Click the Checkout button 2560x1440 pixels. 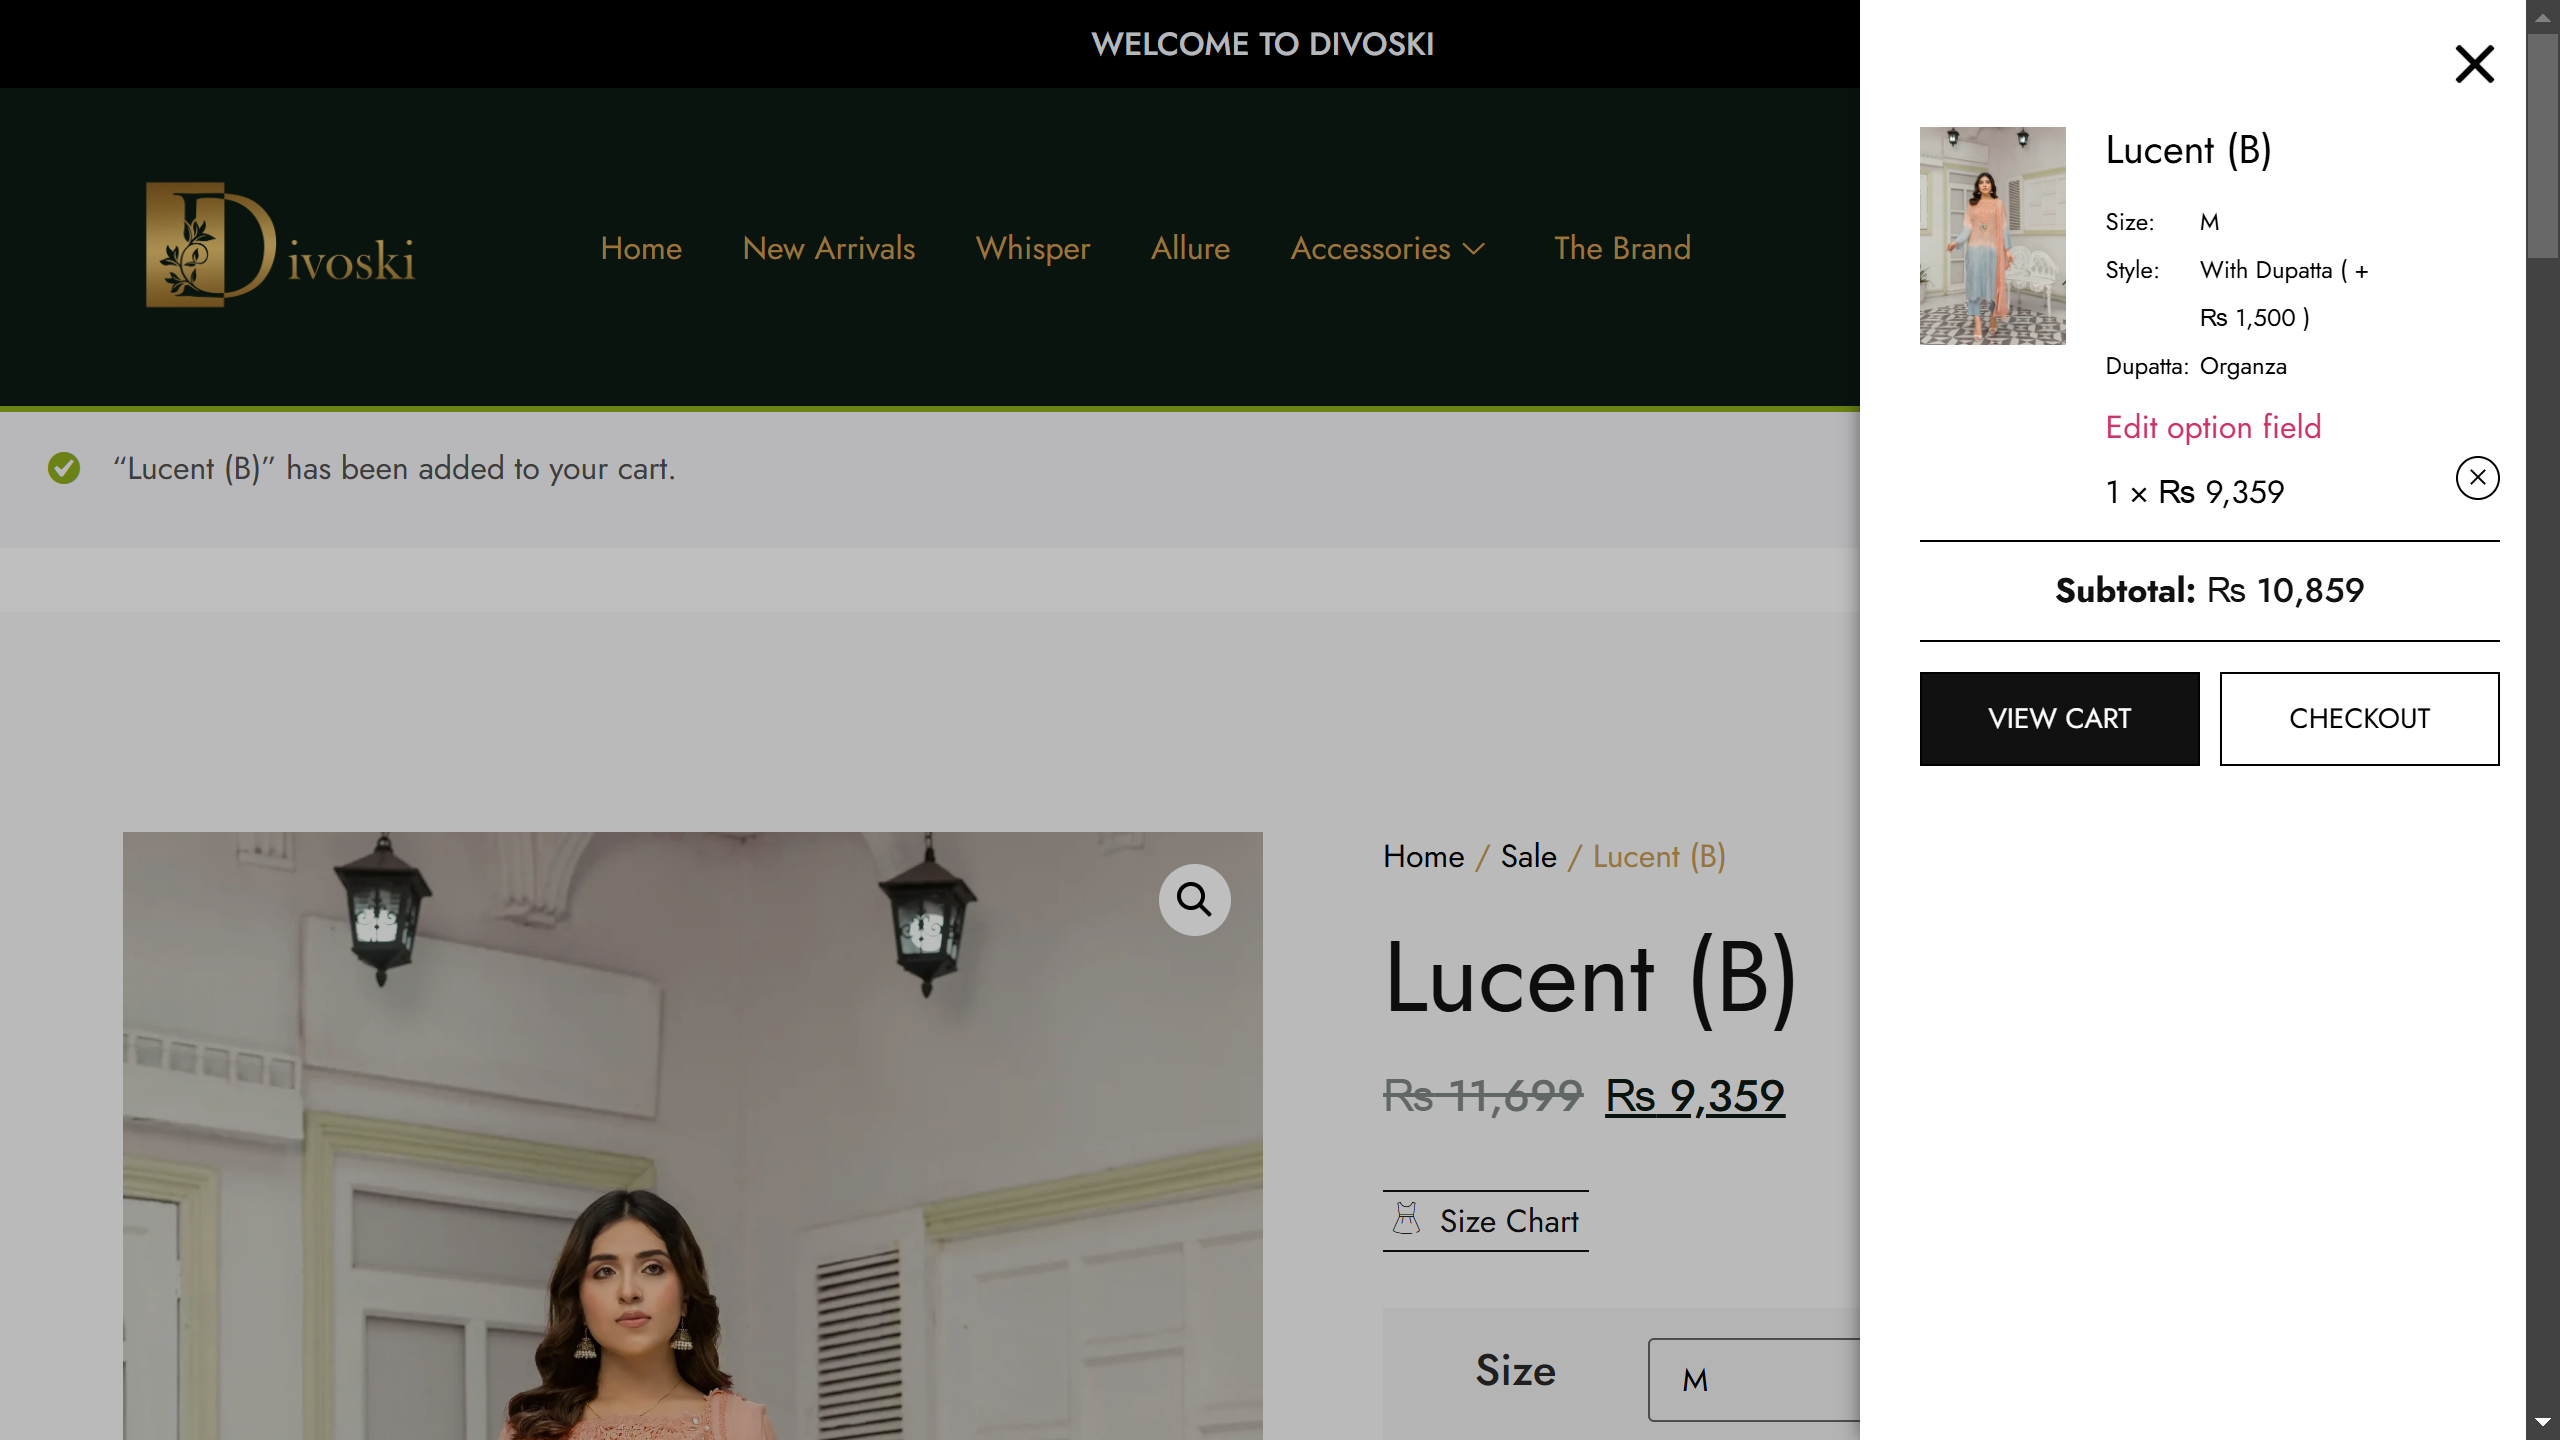[x=2359, y=719]
